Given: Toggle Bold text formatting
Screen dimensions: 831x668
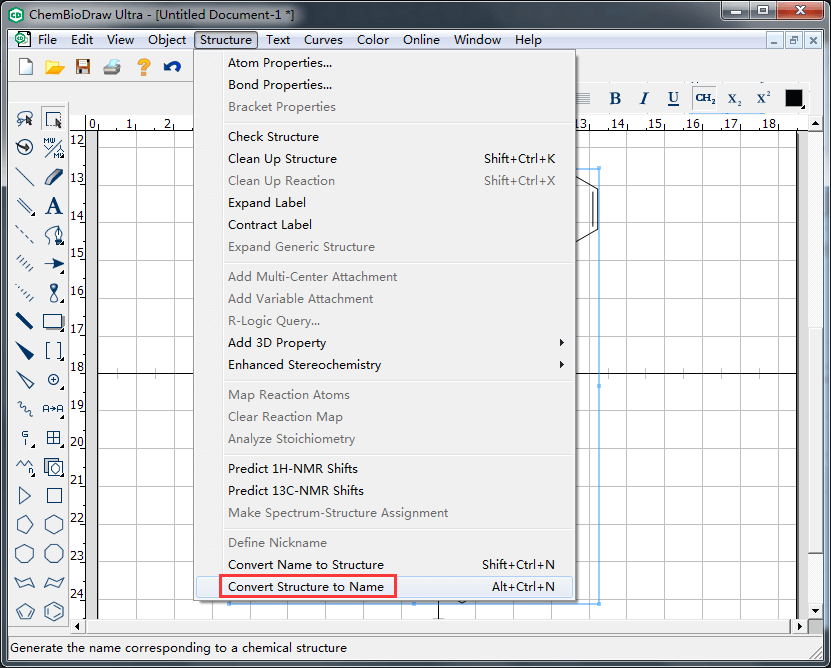Looking at the screenshot, I should 615,98.
